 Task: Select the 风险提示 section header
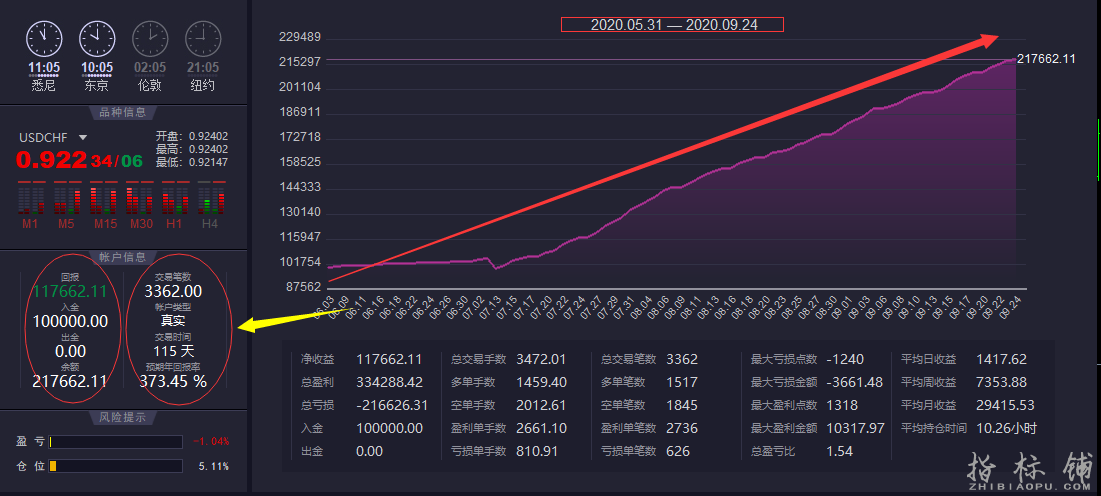coord(123,417)
